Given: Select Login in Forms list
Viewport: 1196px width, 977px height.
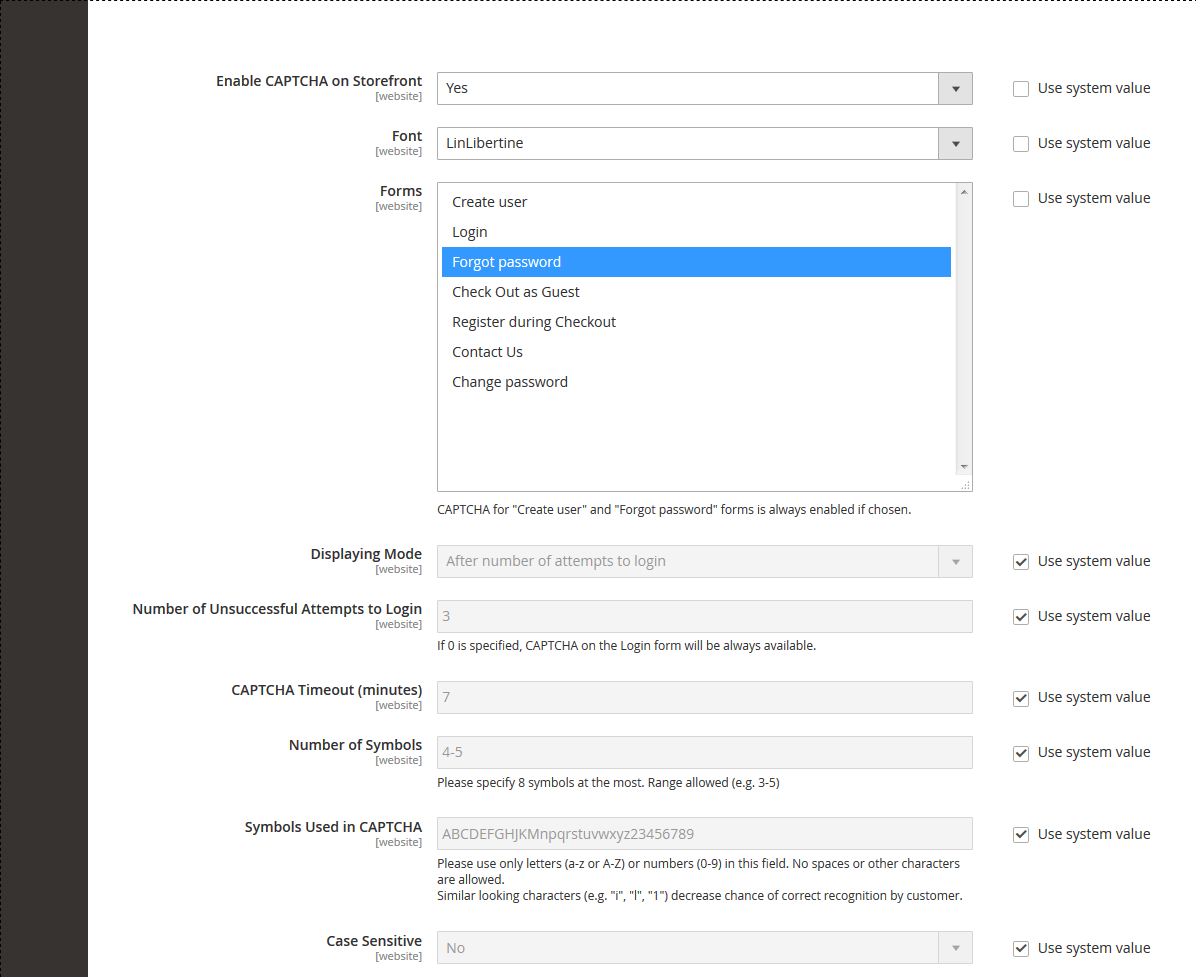Looking at the screenshot, I should 696,232.
